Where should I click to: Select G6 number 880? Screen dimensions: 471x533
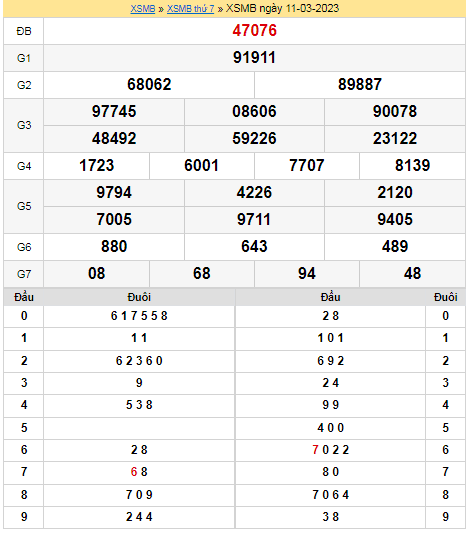tap(114, 246)
